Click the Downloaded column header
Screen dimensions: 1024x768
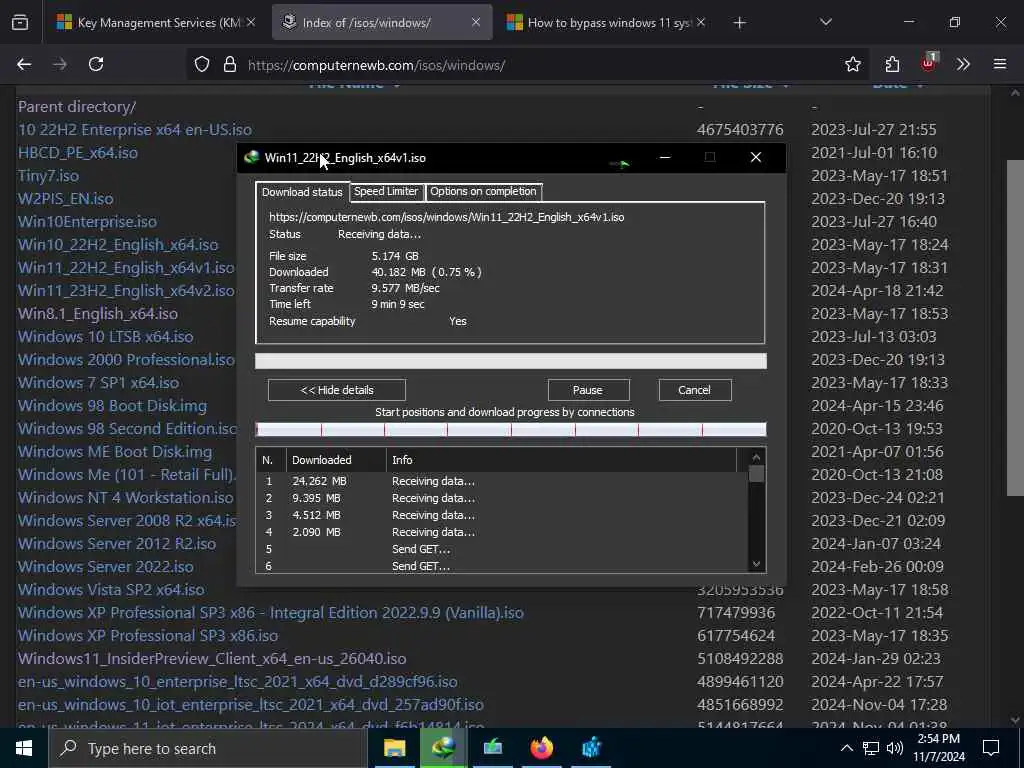tap(336, 460)
